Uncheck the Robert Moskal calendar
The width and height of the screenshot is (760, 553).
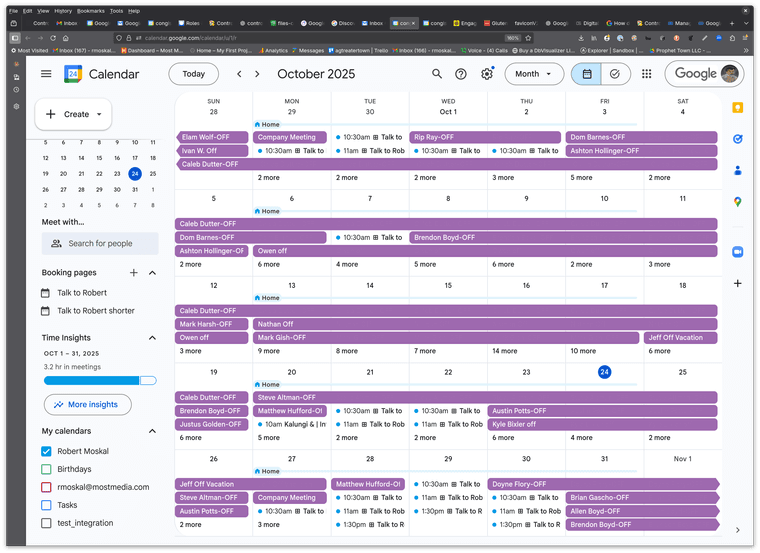click(46, 451)
